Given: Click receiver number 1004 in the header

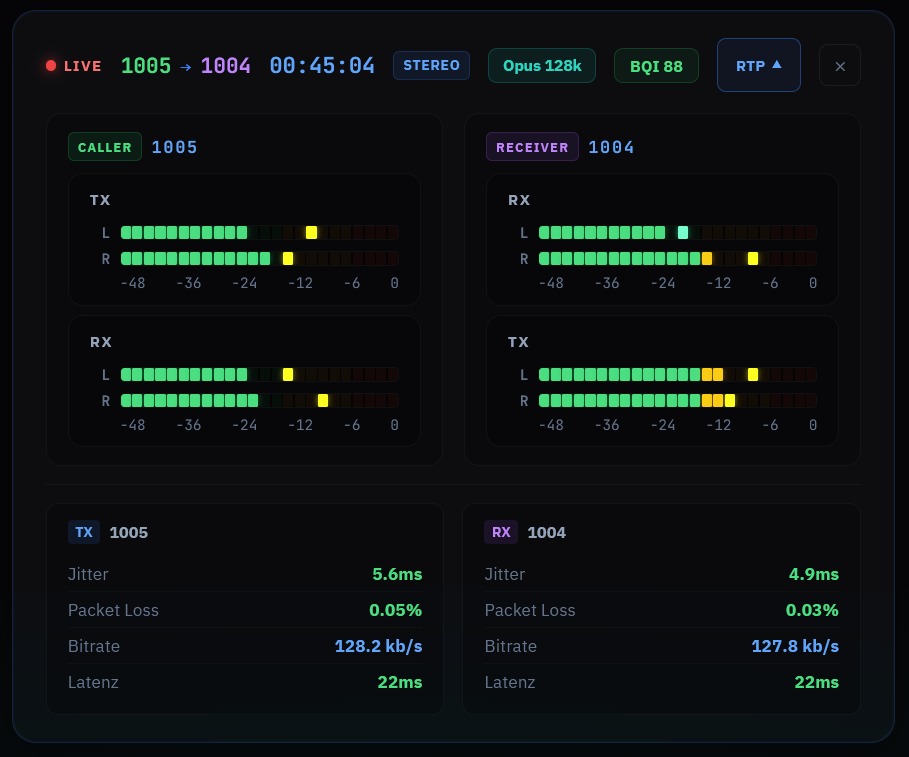Looking at the screenshot, I should [226, 65].
